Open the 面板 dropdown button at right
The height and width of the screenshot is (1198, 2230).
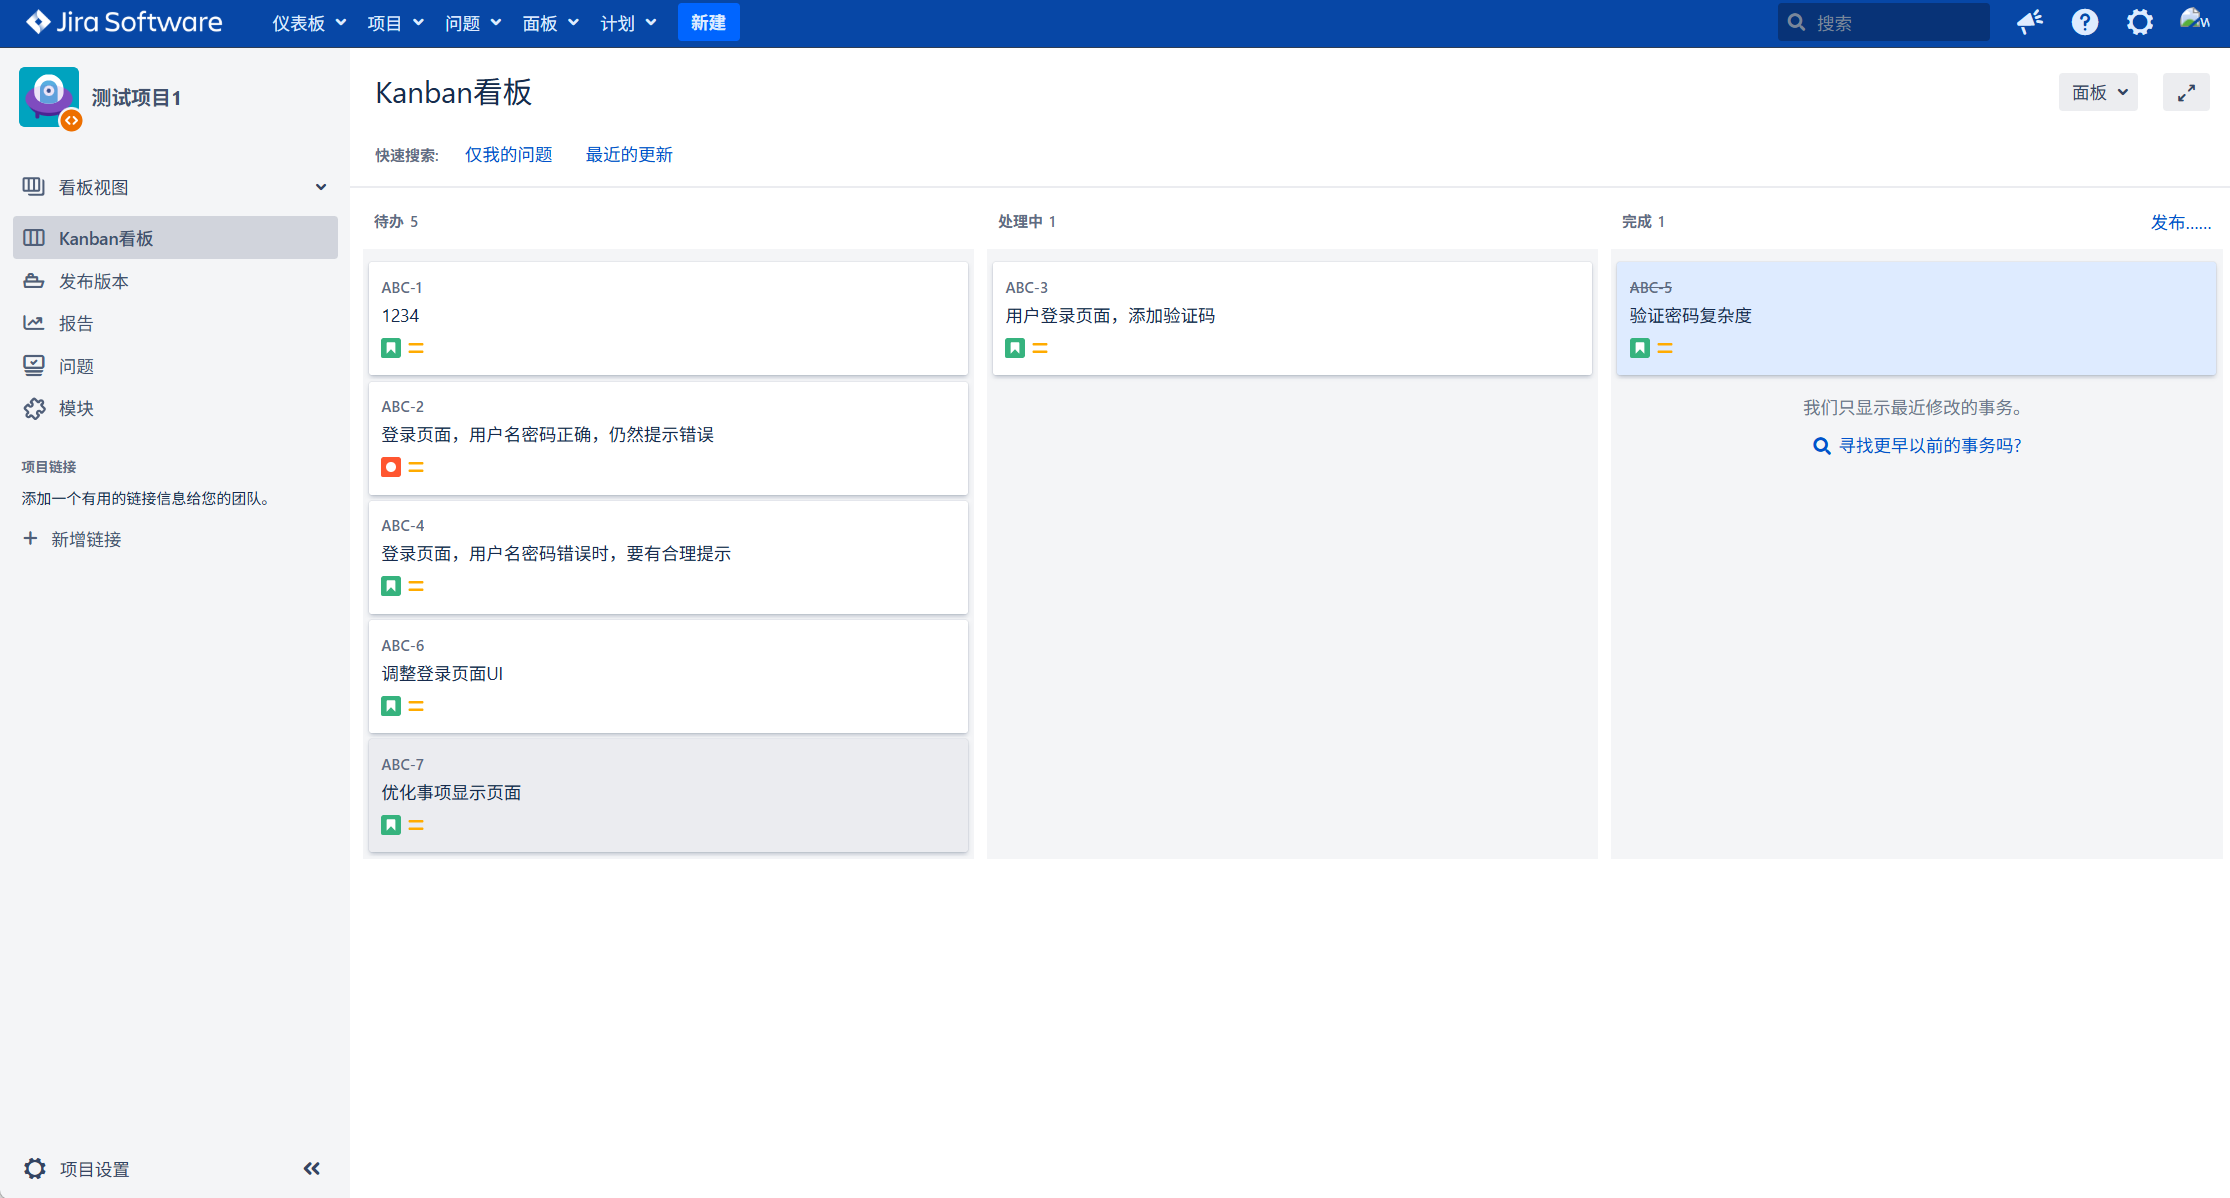pos(2098,93)
